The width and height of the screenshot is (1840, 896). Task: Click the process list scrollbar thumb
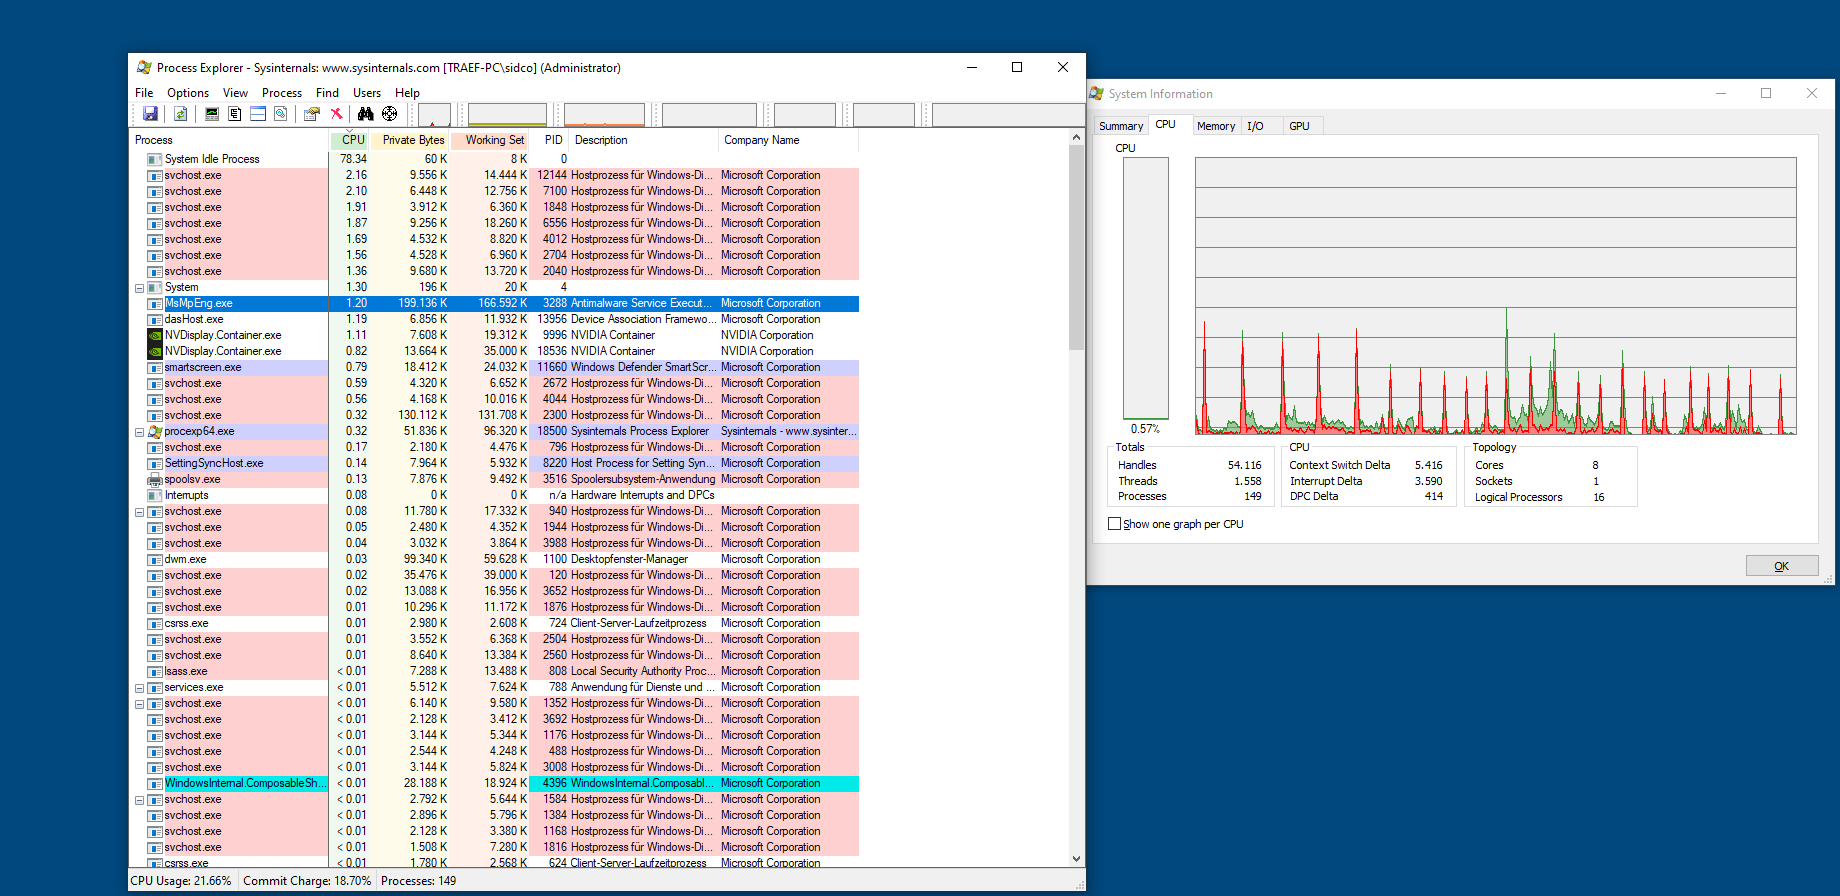1076,247
